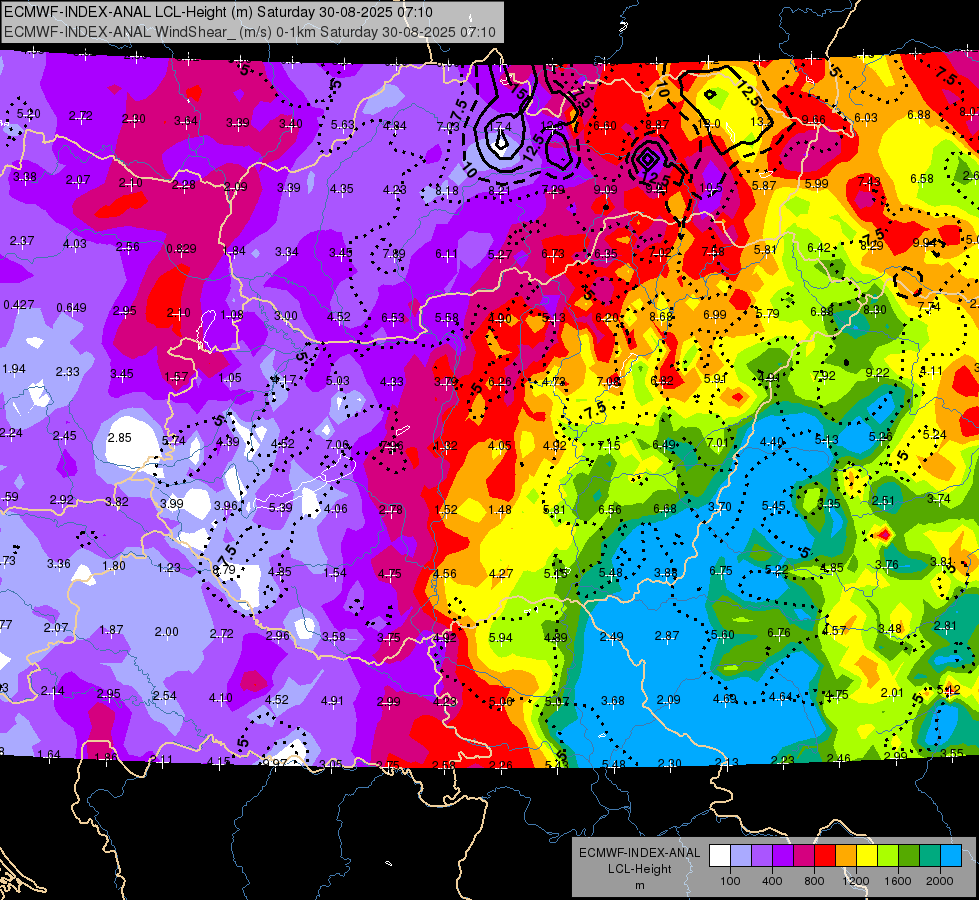Click the grid value 5.39

280,508
